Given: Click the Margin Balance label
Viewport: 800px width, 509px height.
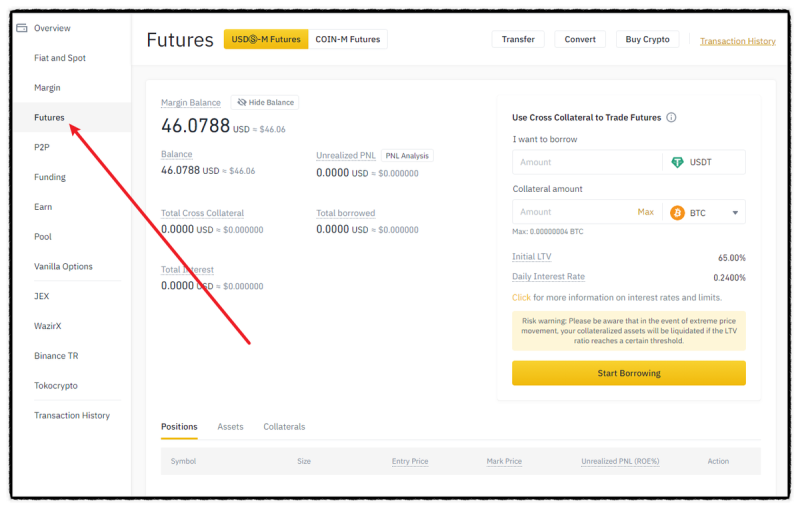Looking at the screenshot, I should click(191, 103).
